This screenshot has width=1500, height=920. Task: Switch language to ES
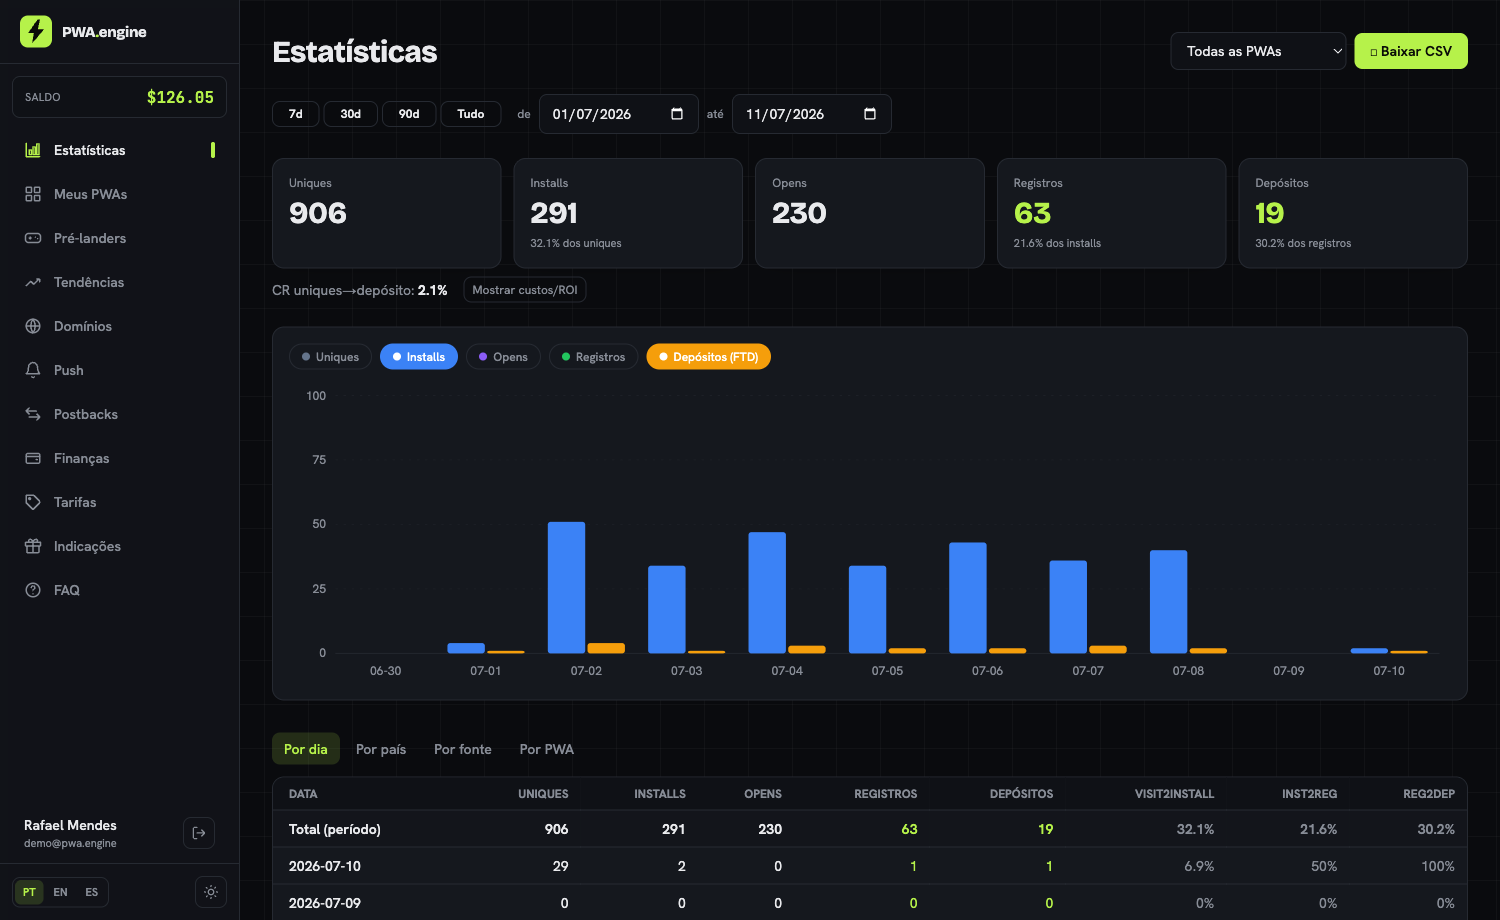pos(91,892)
